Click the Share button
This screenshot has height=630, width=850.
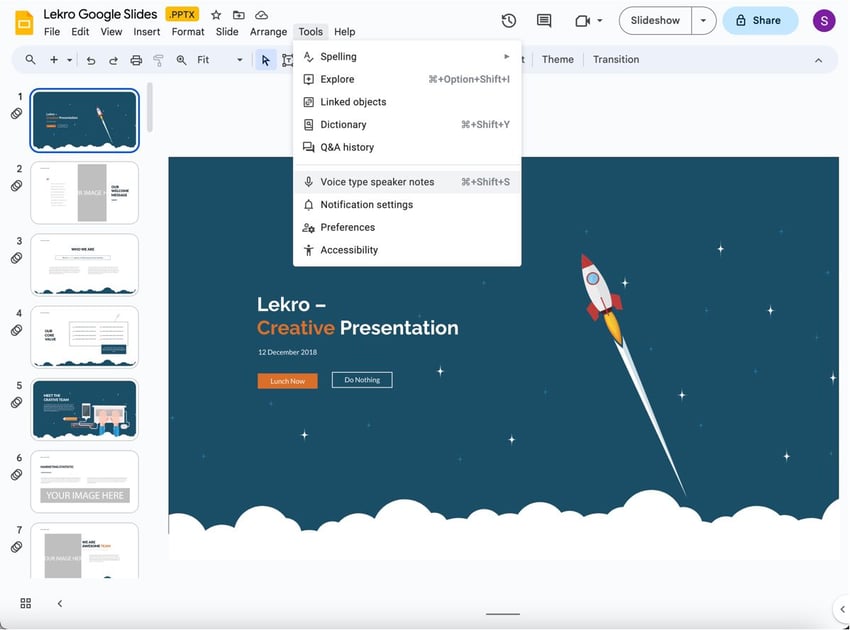(760, 20)
